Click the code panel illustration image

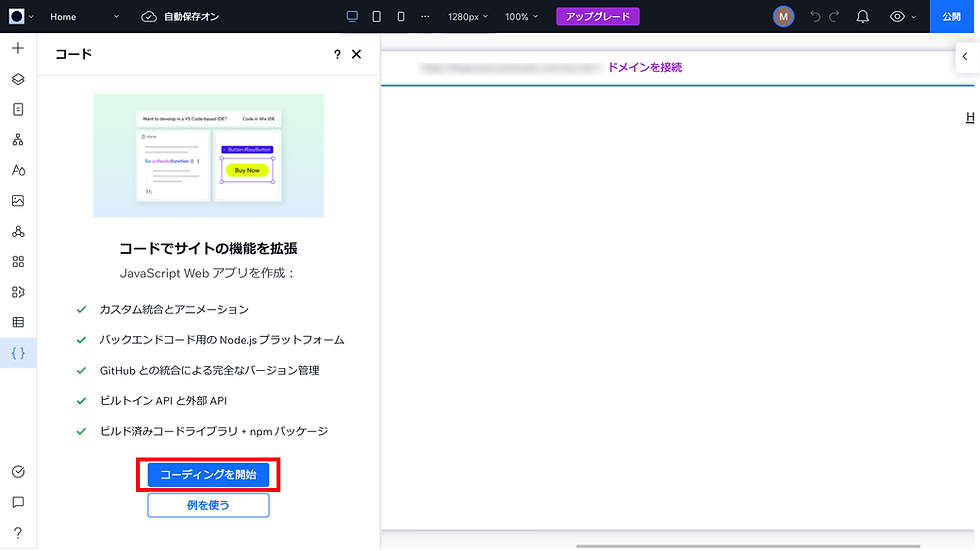point(208,156)
